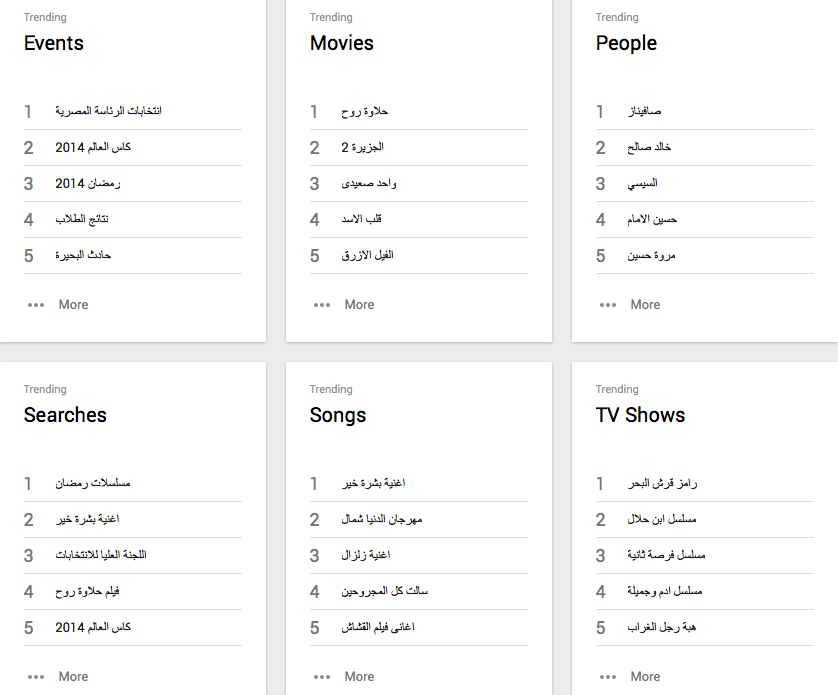The image size is (838, 695).
Task: Show More trending People results
Action: tap(645, 305)
